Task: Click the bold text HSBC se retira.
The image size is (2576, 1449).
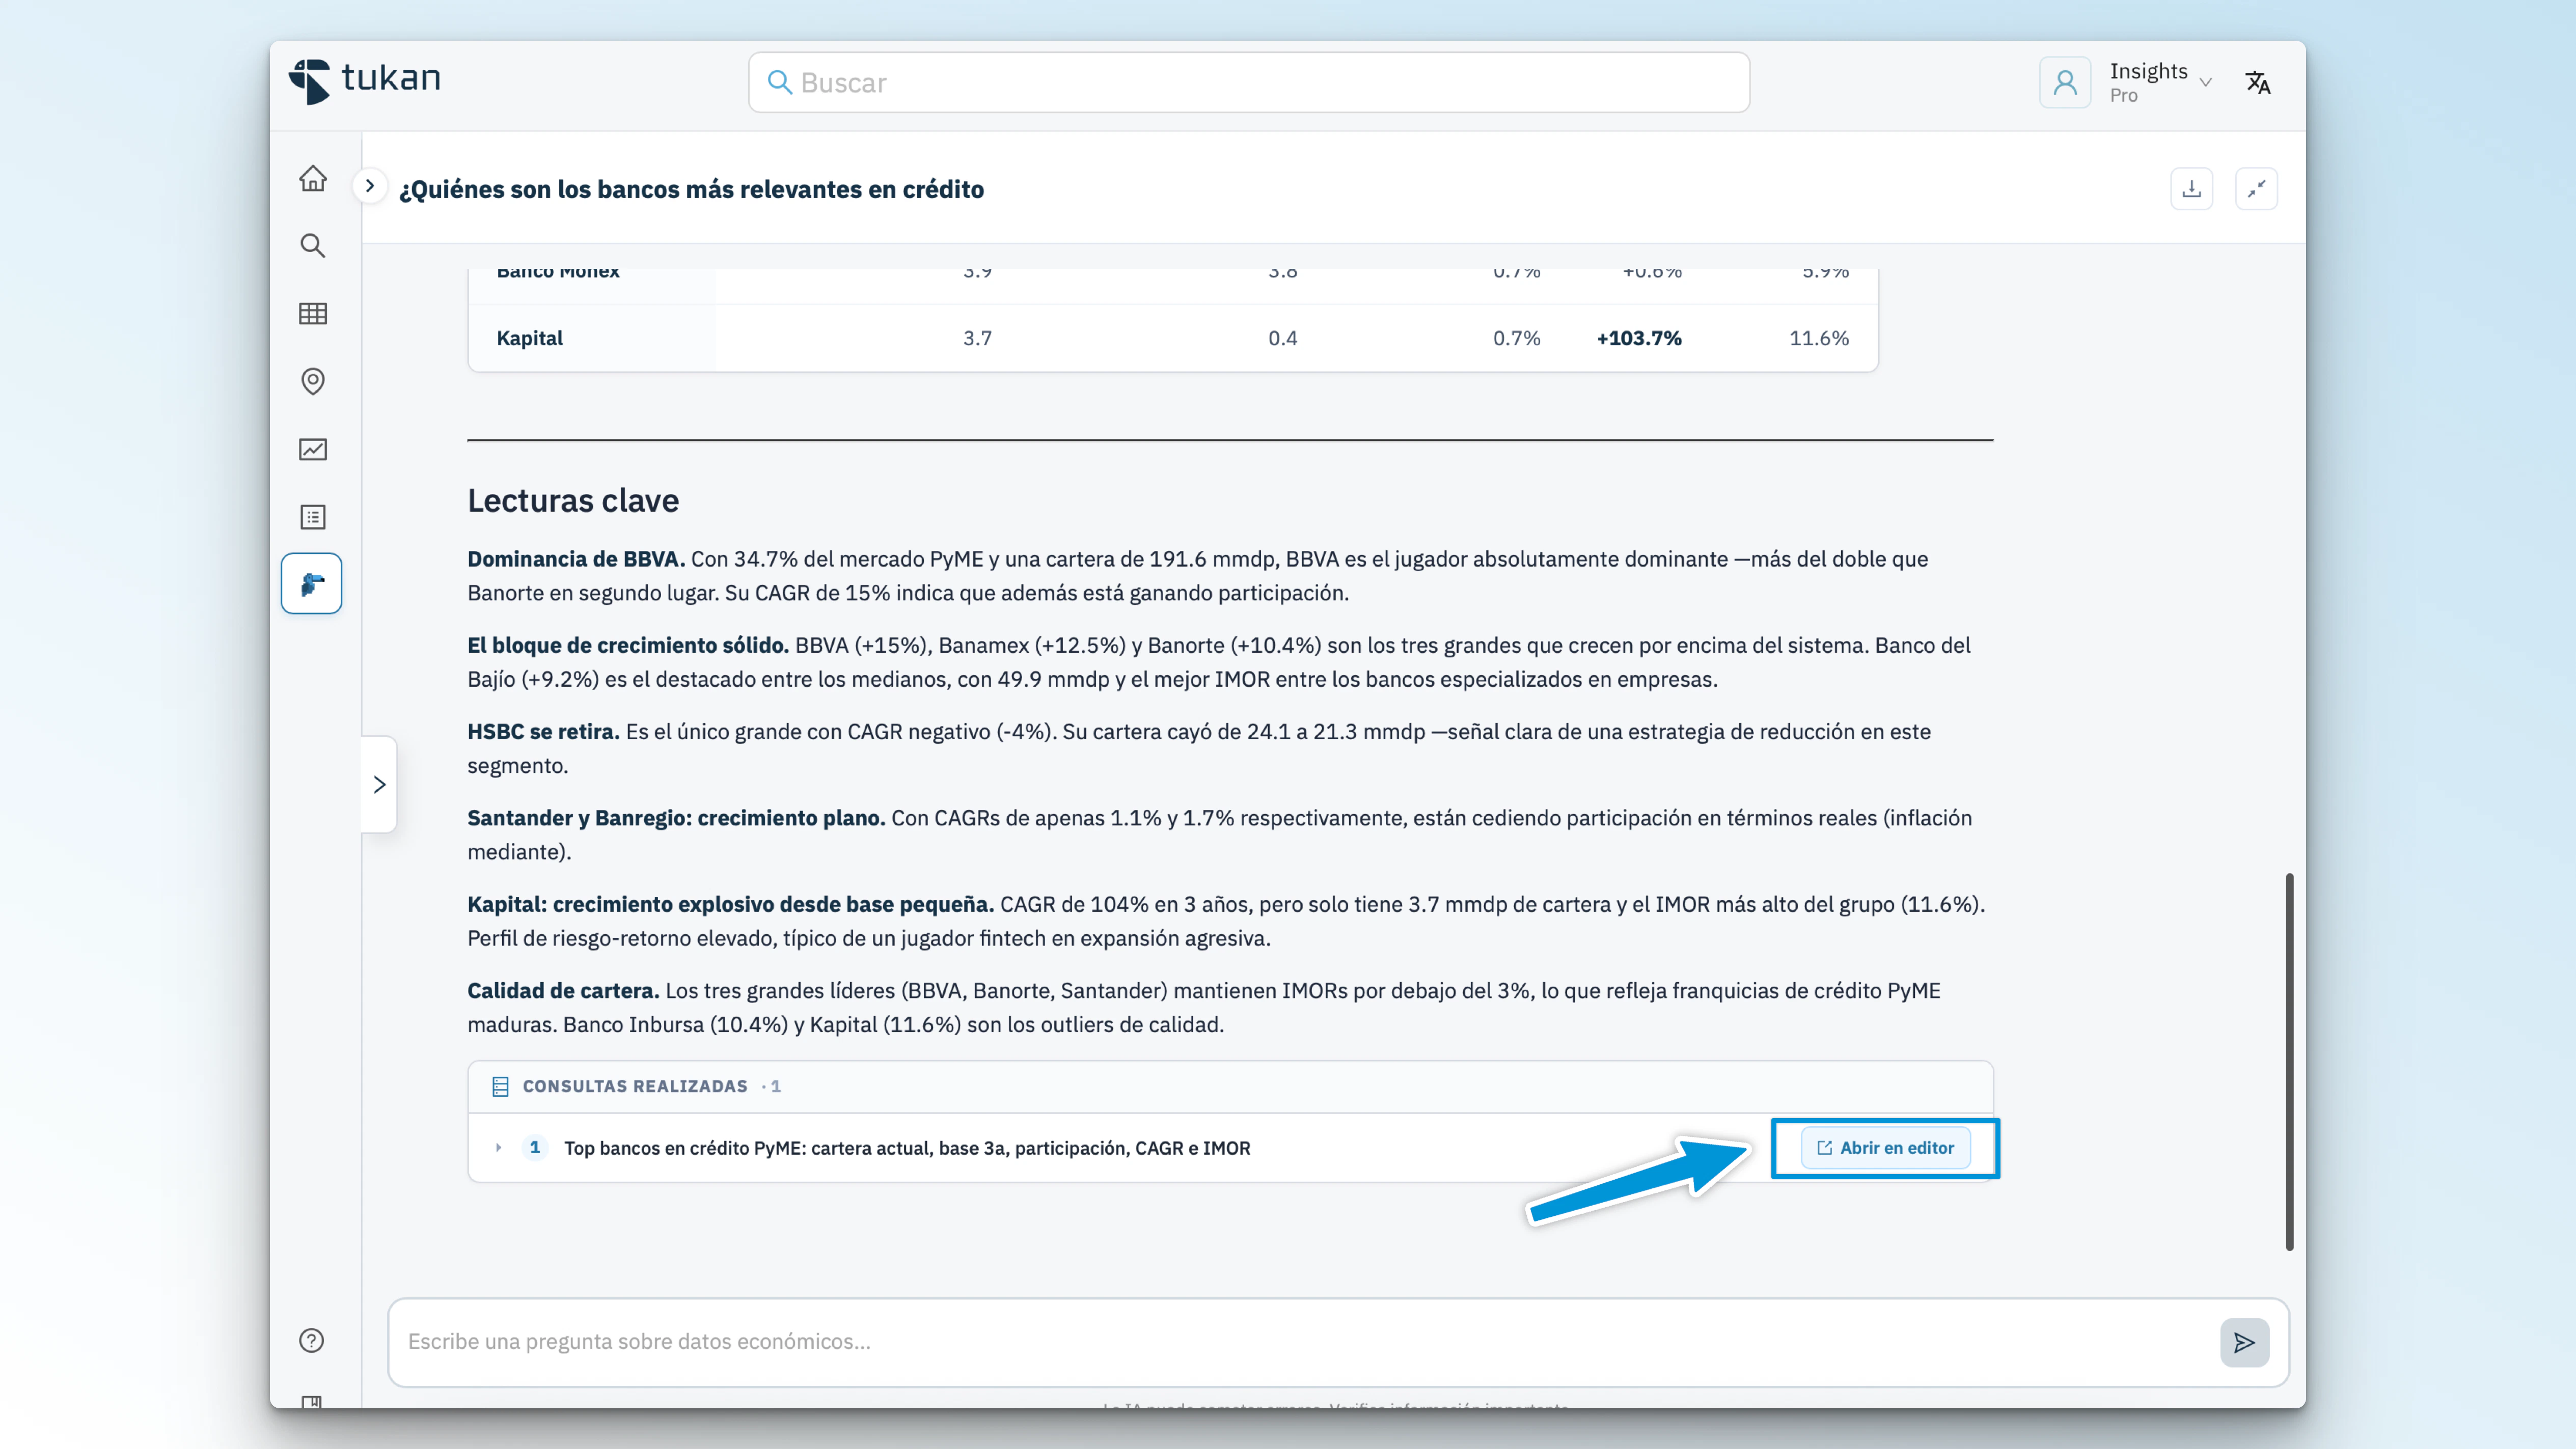Action: [543, 731]
